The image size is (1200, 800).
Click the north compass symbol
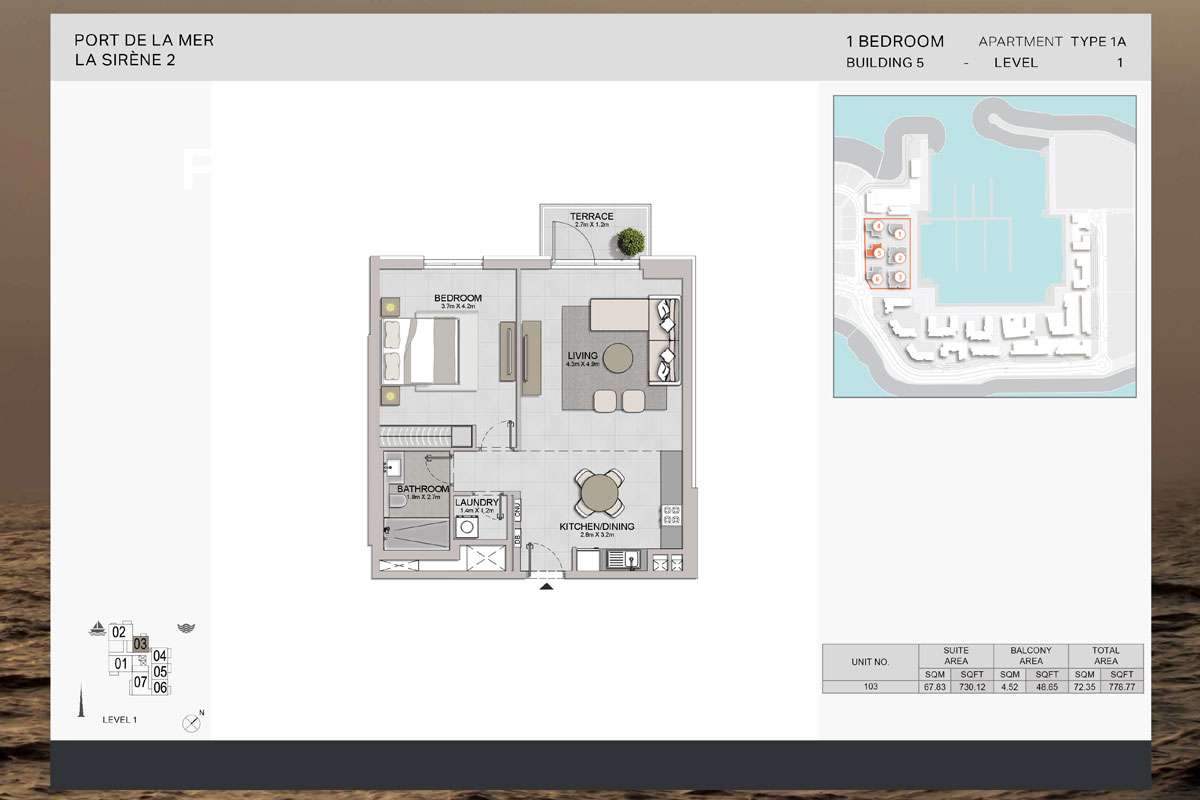pos(191,723)
